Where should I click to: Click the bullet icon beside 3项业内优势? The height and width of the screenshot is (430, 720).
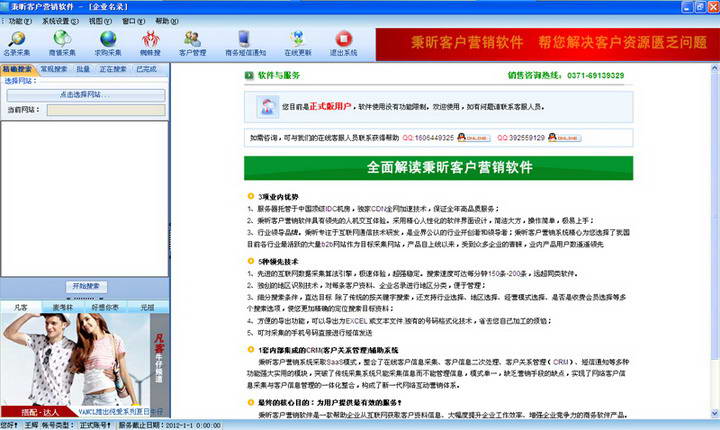point(250,197)
